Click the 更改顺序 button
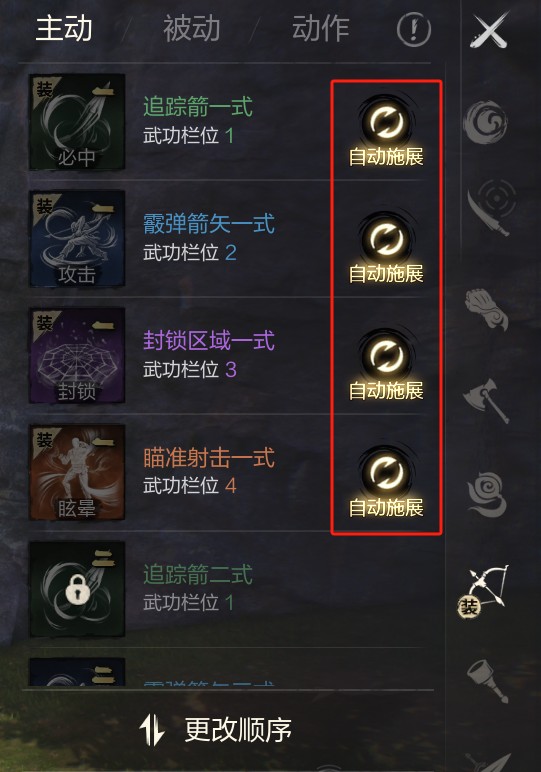The height and width of the screenshot is (772, 541). pyautogui.click(x=216, y=730)
